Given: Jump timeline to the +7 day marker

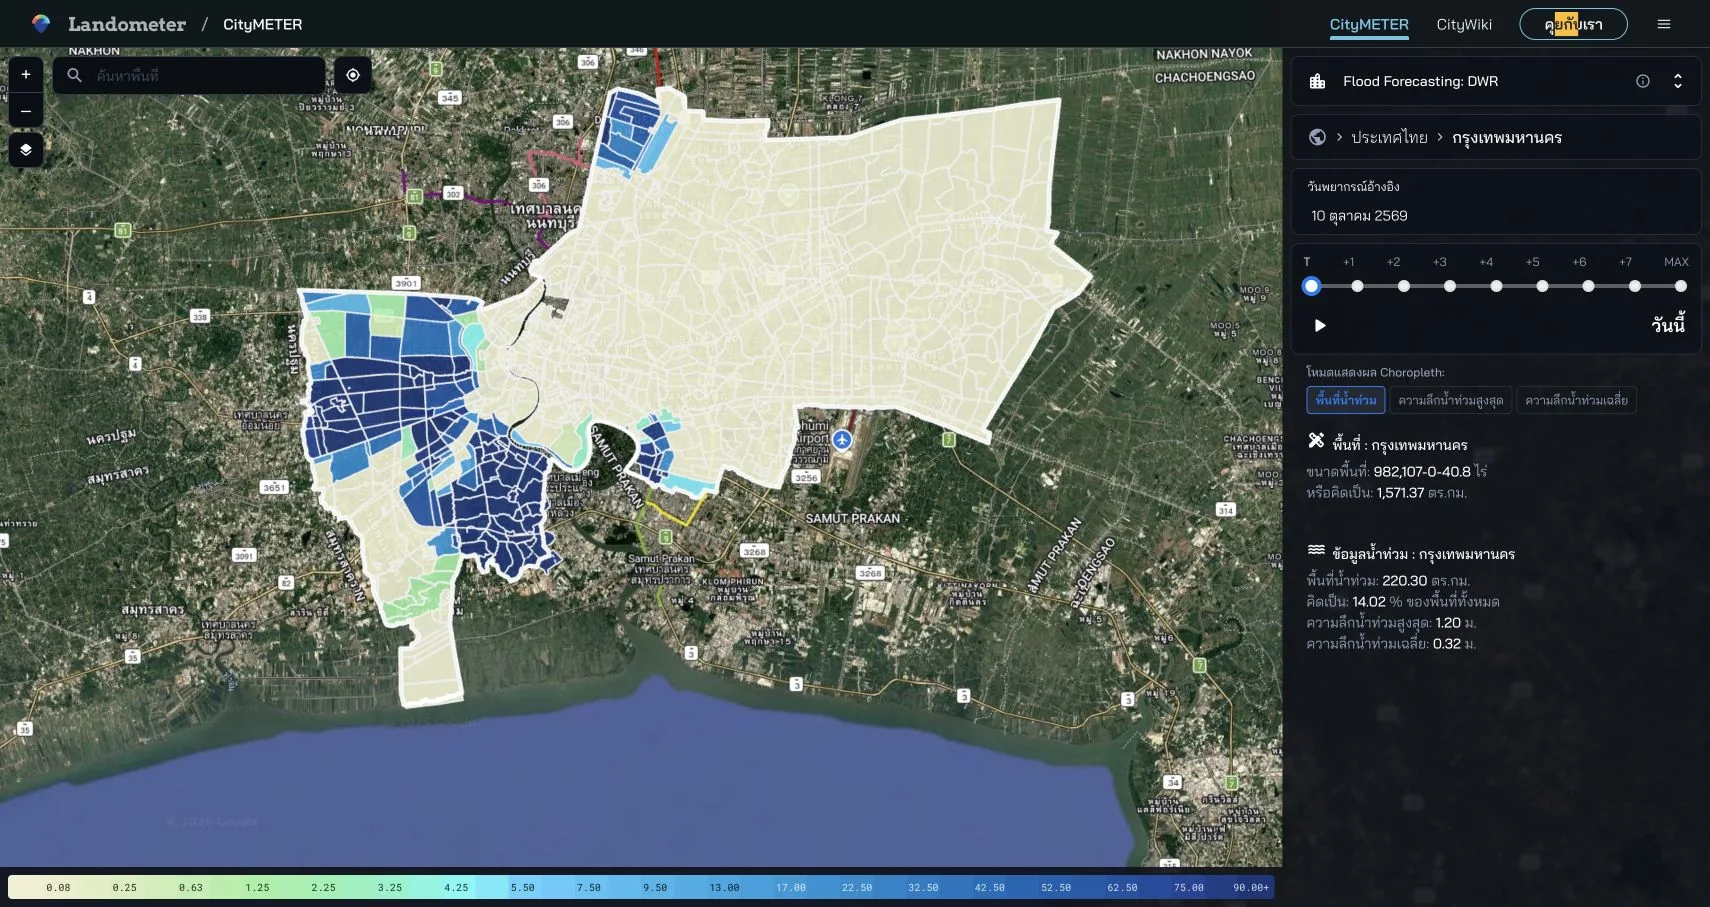Looking at the screenshot, I should 1634,286.
